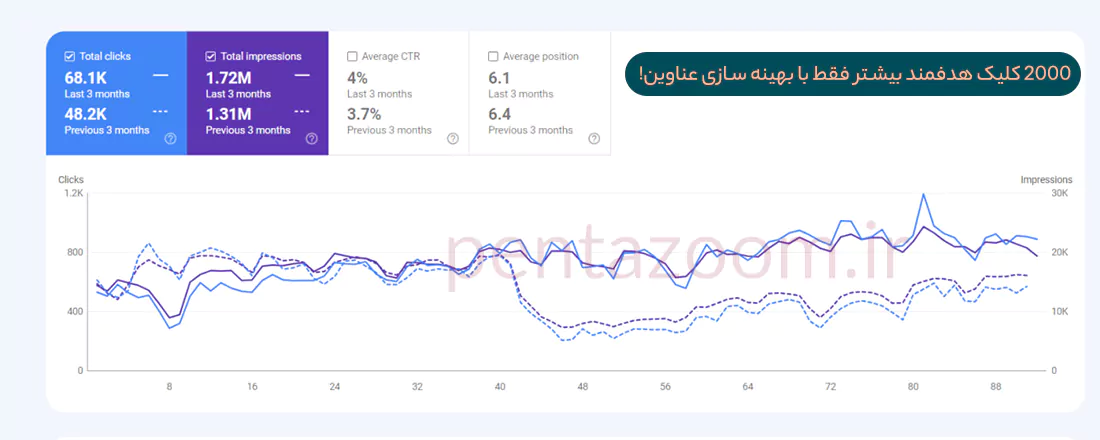This screenshot has width=1100, height=440.
Task: Click the 80 label on the x-axis
Action: (x=913, y=387)
